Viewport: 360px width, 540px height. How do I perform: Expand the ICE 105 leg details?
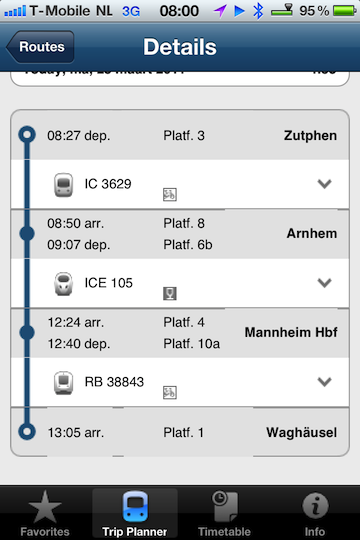(324, 283)
